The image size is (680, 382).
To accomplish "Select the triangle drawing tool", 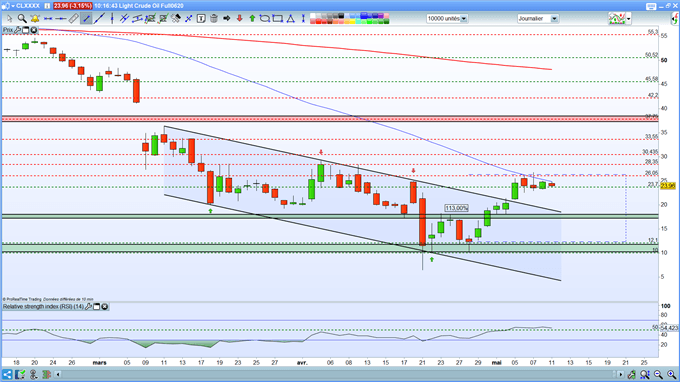I will pyautogui.click(x=291, y=18).
